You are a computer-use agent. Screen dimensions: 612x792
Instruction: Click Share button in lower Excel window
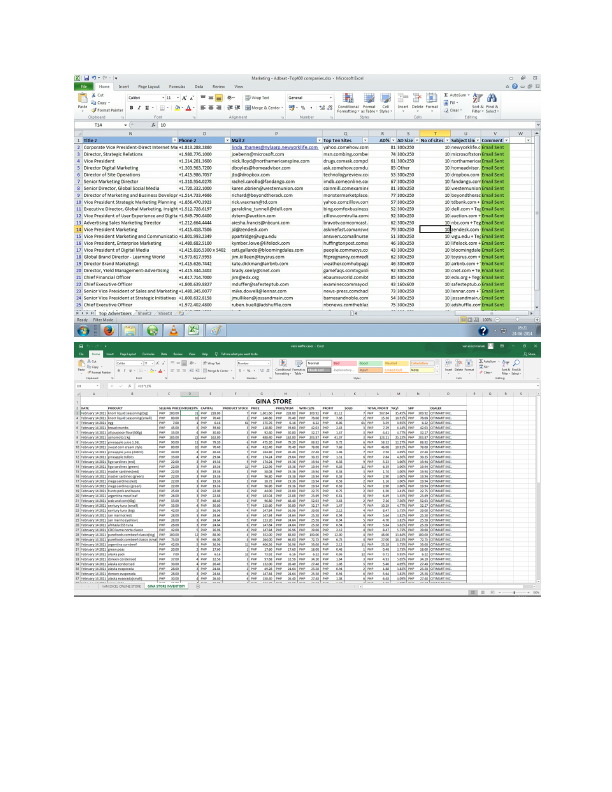[x=532, y=354]
